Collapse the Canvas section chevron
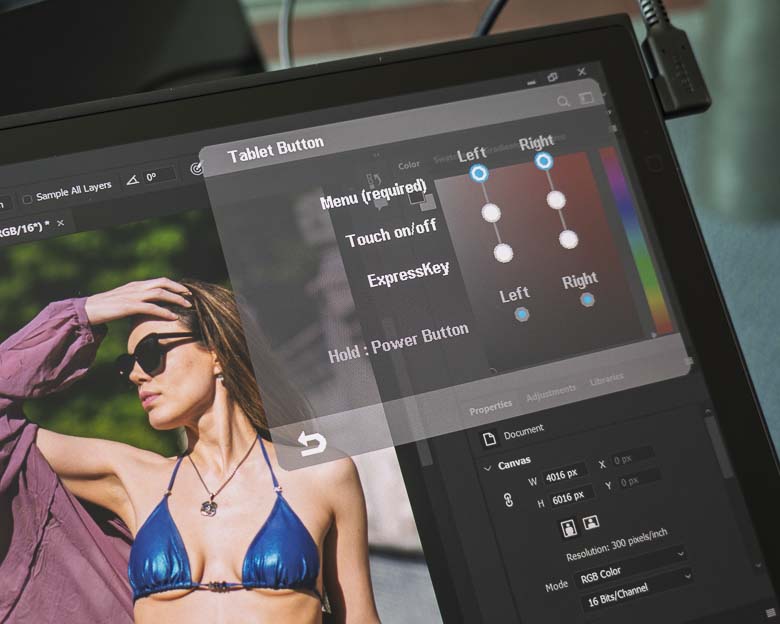 [488, 468]
